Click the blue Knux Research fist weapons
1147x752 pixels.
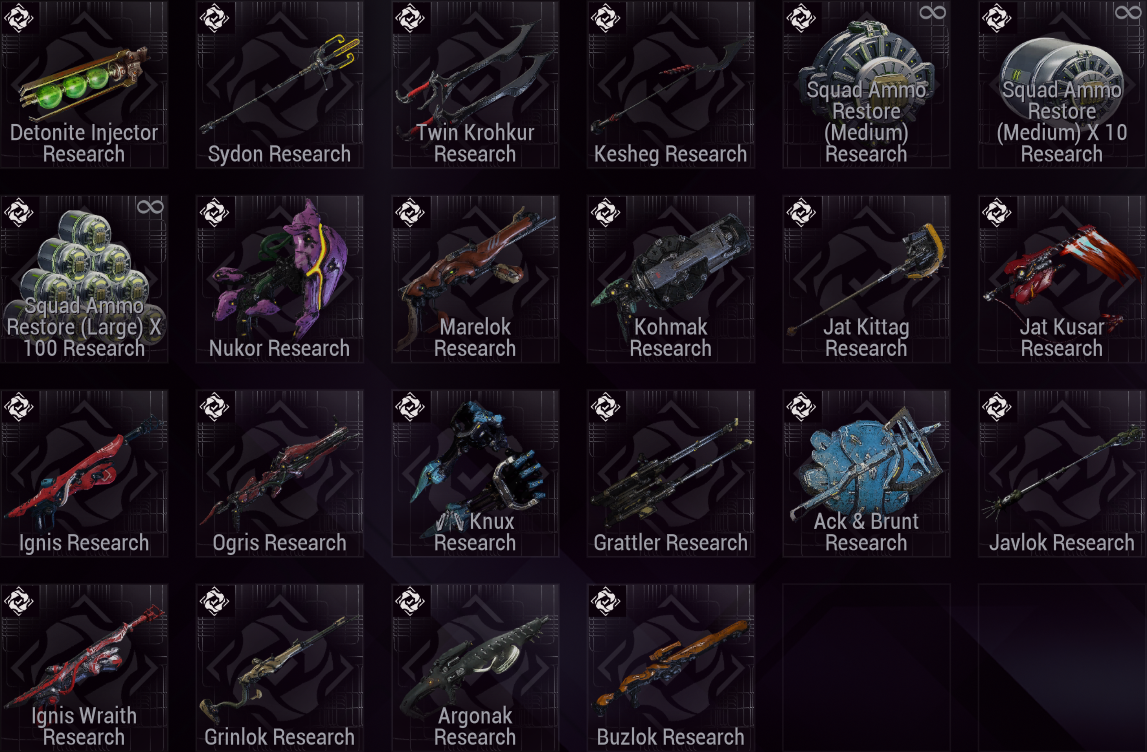coord(475,473)
